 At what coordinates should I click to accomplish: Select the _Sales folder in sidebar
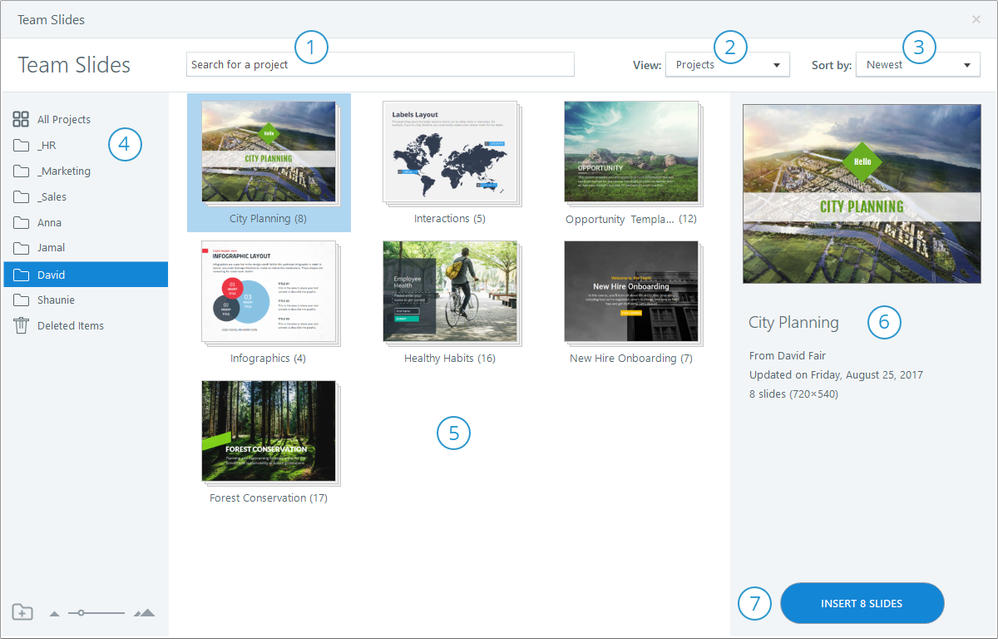[52, 197]
